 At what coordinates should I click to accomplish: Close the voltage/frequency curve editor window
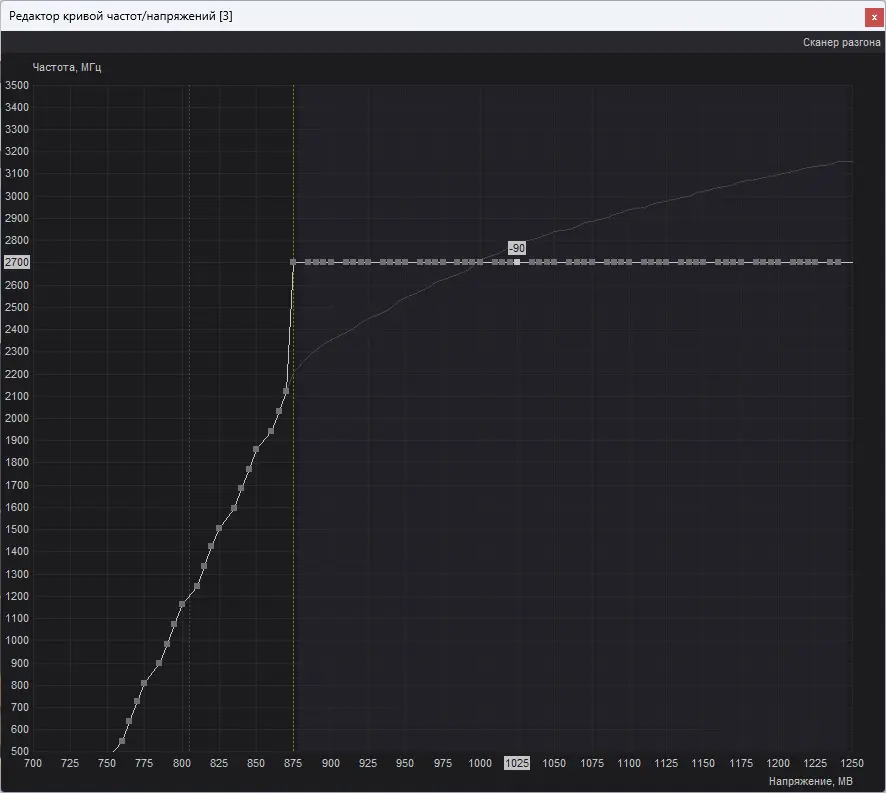point(874,17)
